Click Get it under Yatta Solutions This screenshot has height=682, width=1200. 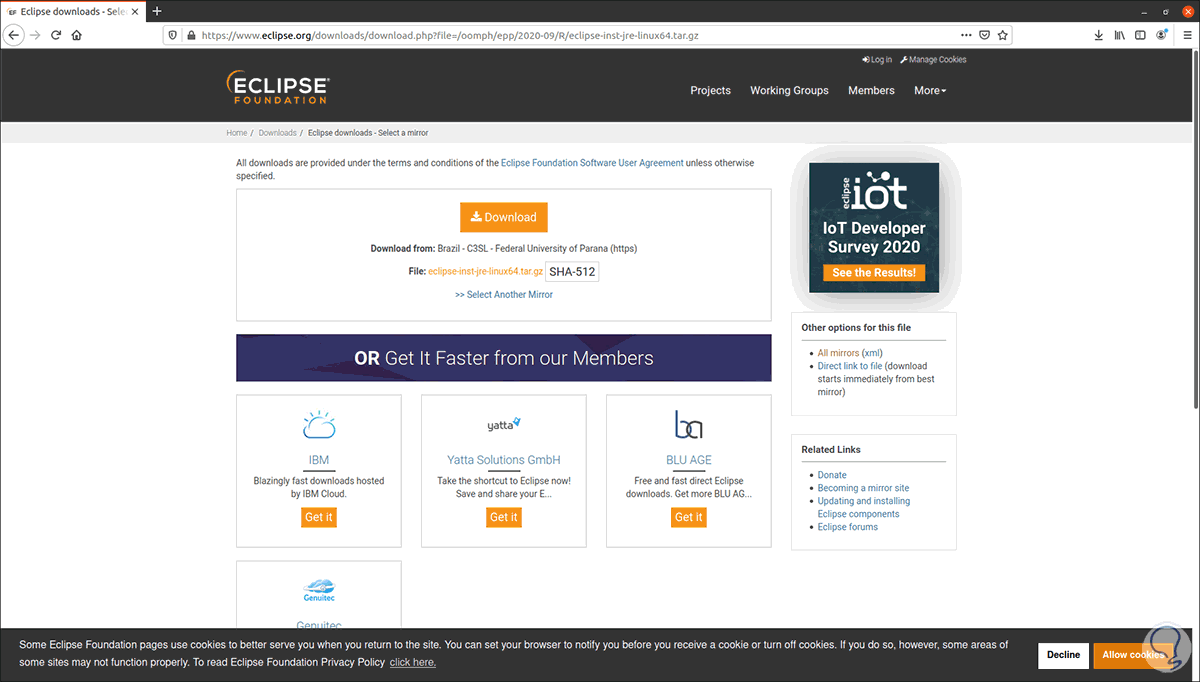tap(504, 517)
